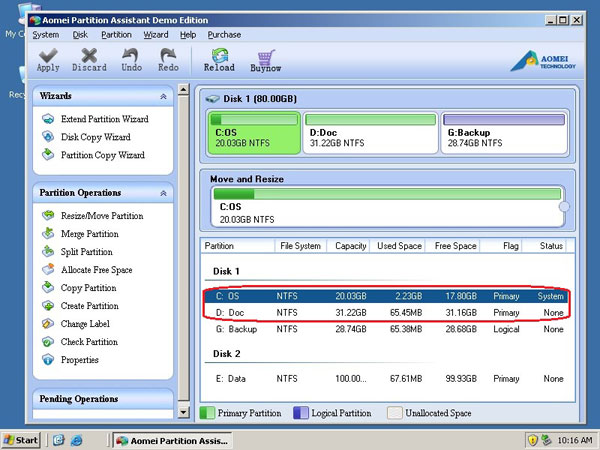This screenshot has height=450, width=600.
Task: Click the Apply checkmark toolbar icon
Action: pos(48,55)
